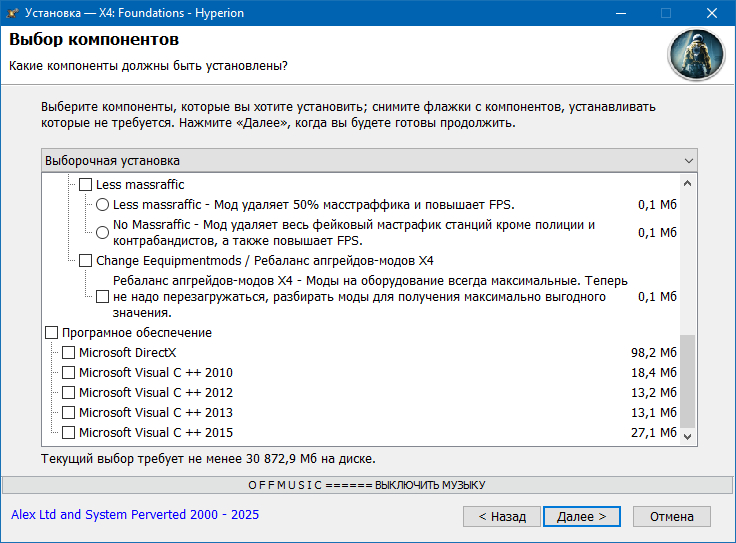Enable Microsoft DirectX installation checkbox
This screenshot has width=736, height=543.
click(x=69, y=352)
